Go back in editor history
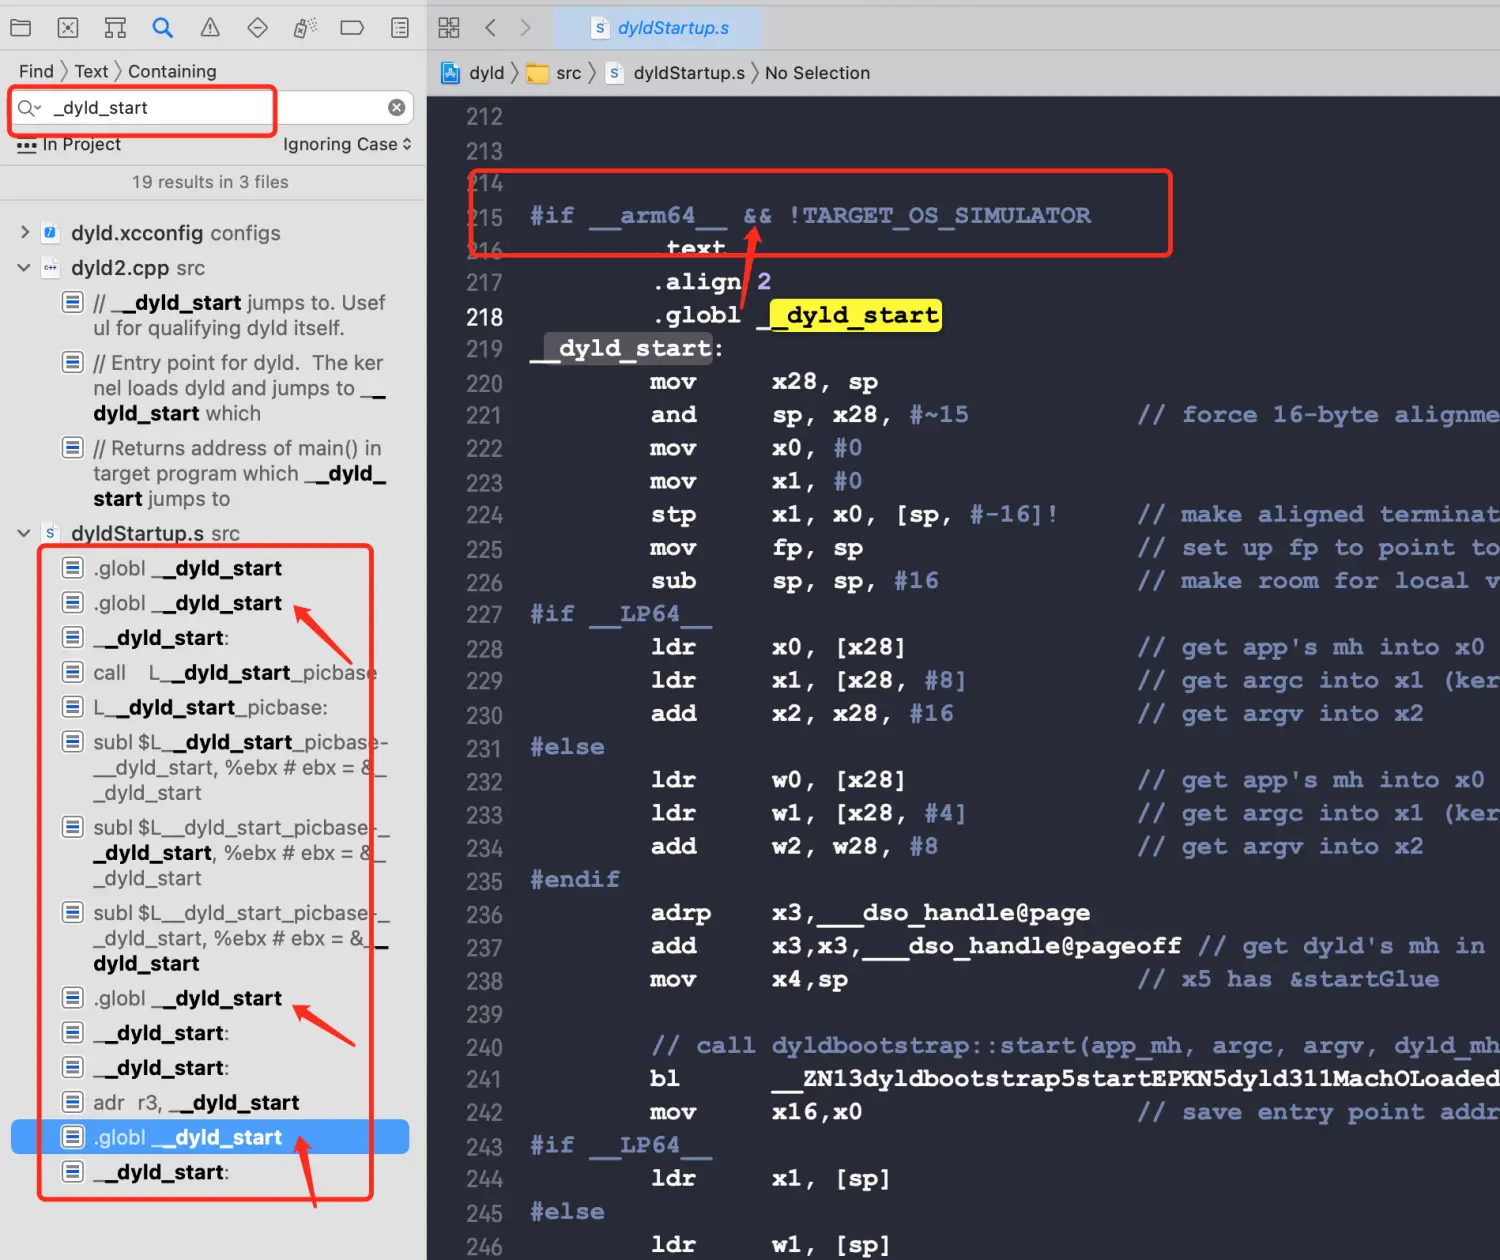 [490, 28]
